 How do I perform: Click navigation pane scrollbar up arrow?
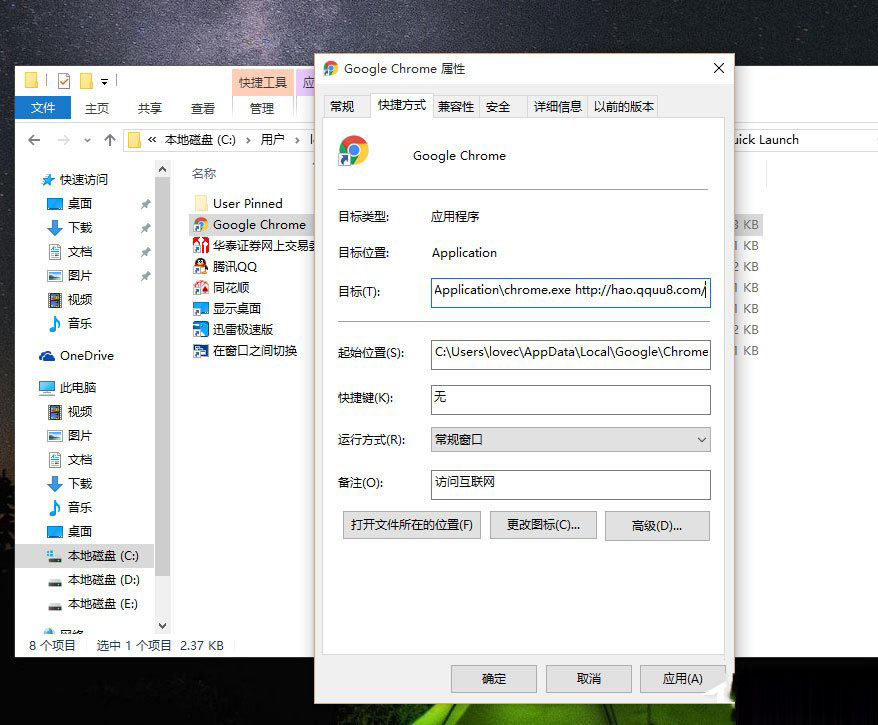[162, 169]
